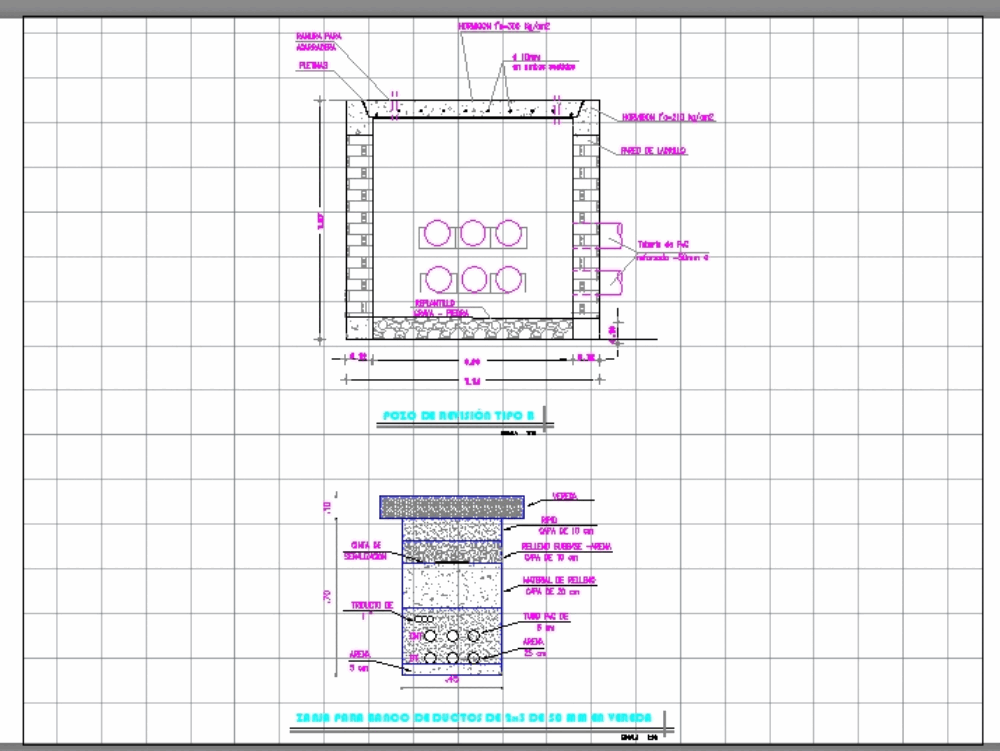Click the 'HORMIGON f'c=210 kg/cm2' annotation
The image size is (1000, 751).
click(x=668, y=117)
